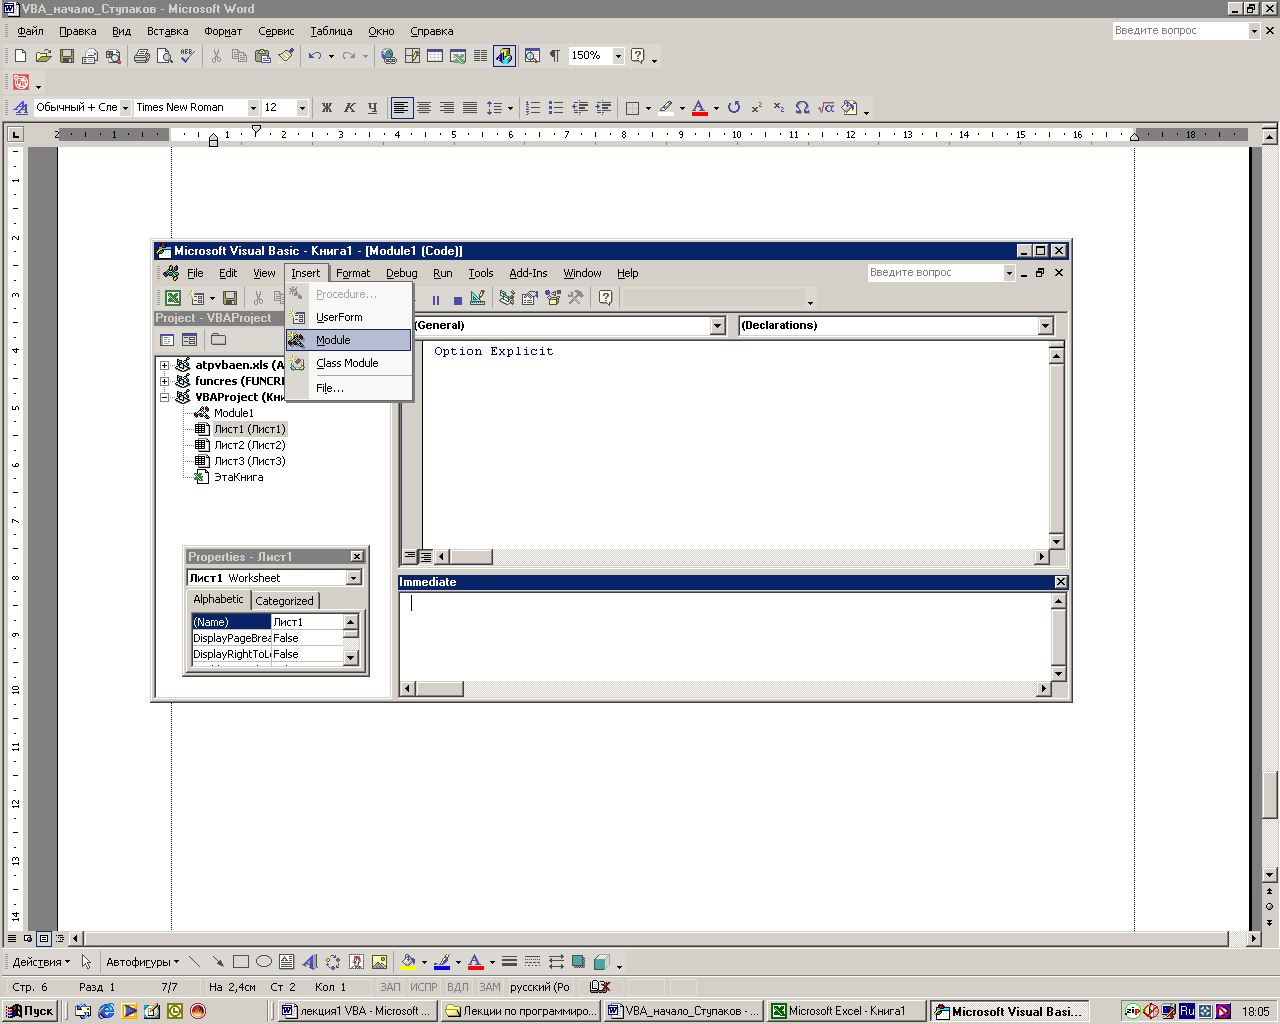The image size is (1280, 1024).
Task: Select the Arrow drawing tool
Action: [218, 962]
